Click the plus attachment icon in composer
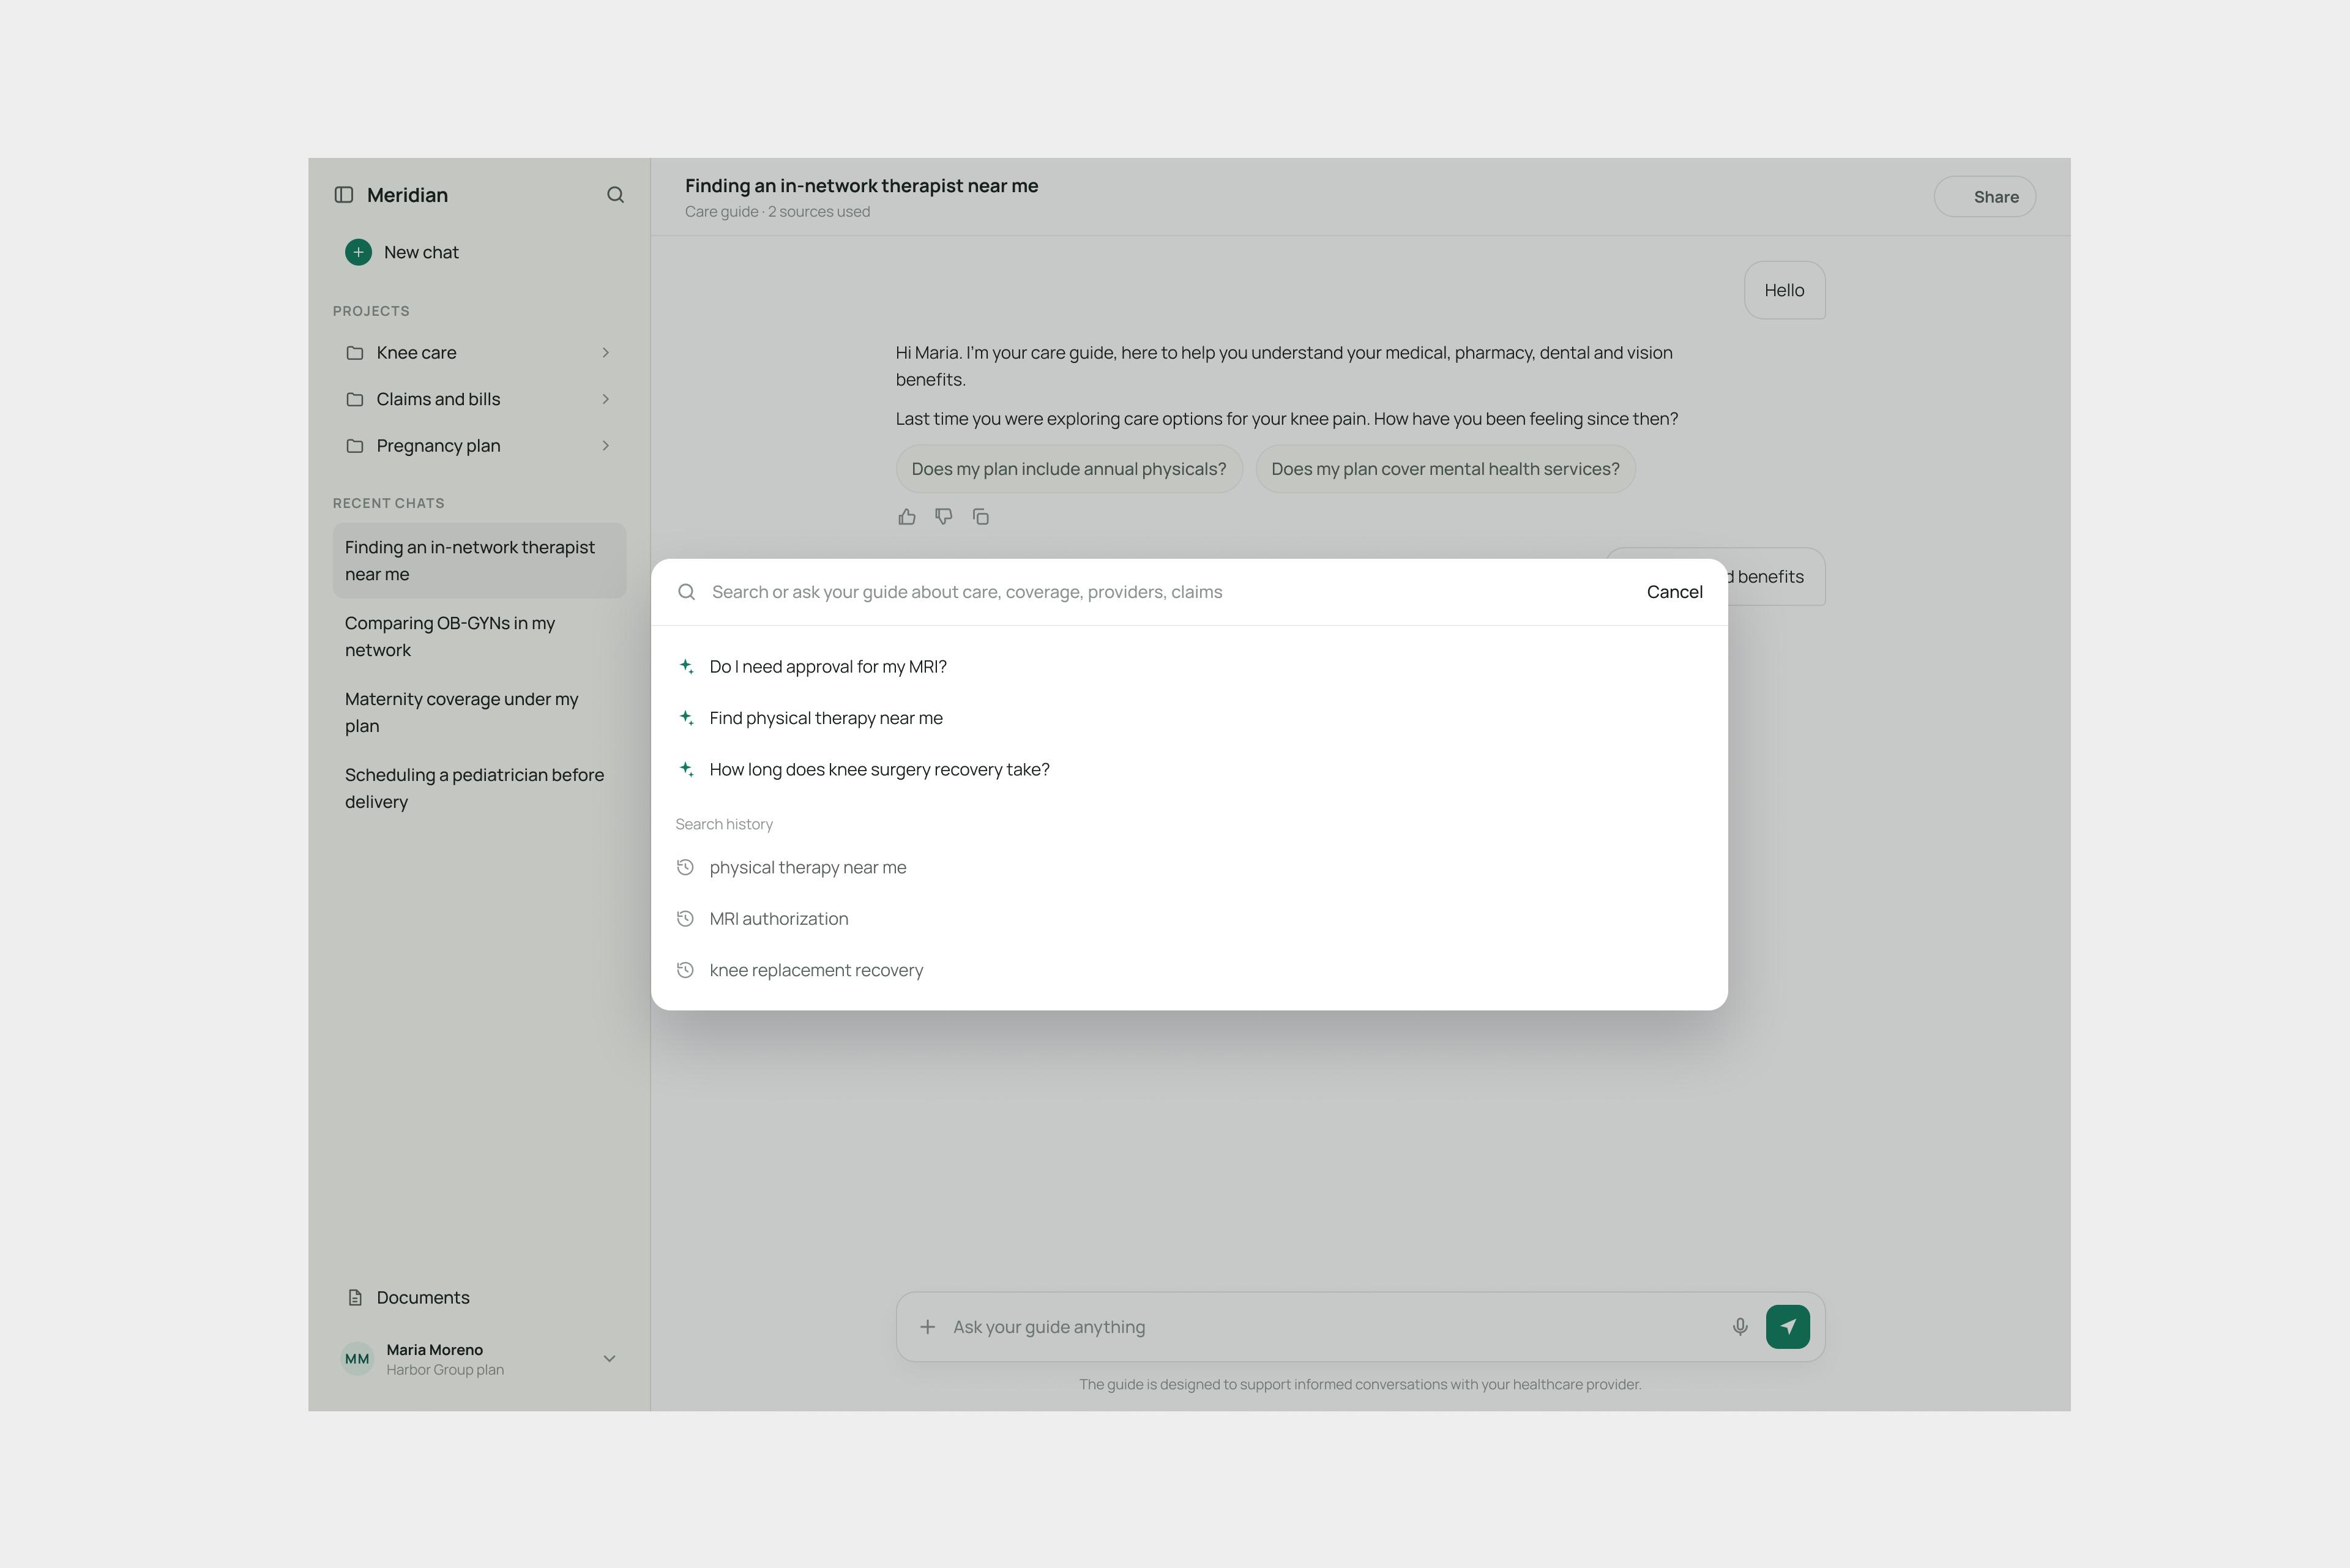 tap(927, 1327)
